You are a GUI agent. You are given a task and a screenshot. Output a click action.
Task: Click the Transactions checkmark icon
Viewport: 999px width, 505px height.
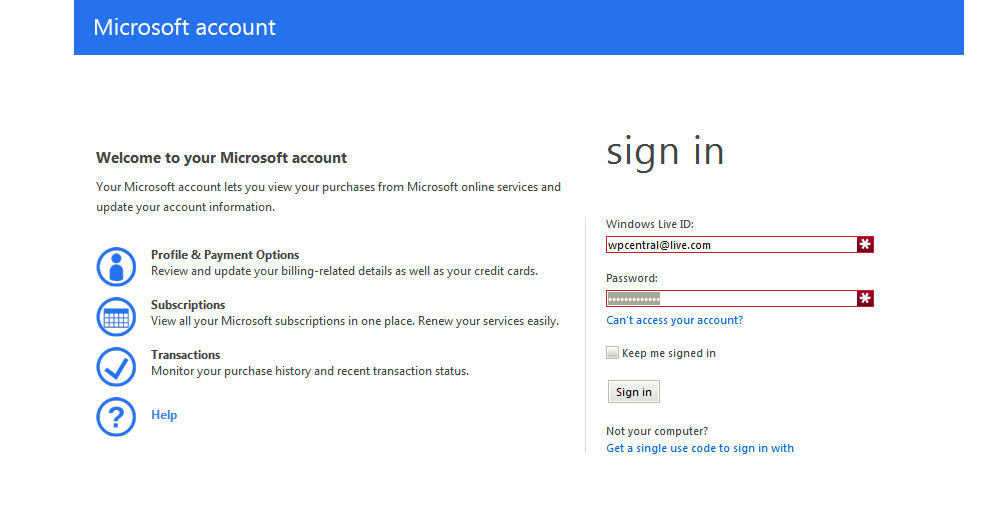(x=116, y=366)
